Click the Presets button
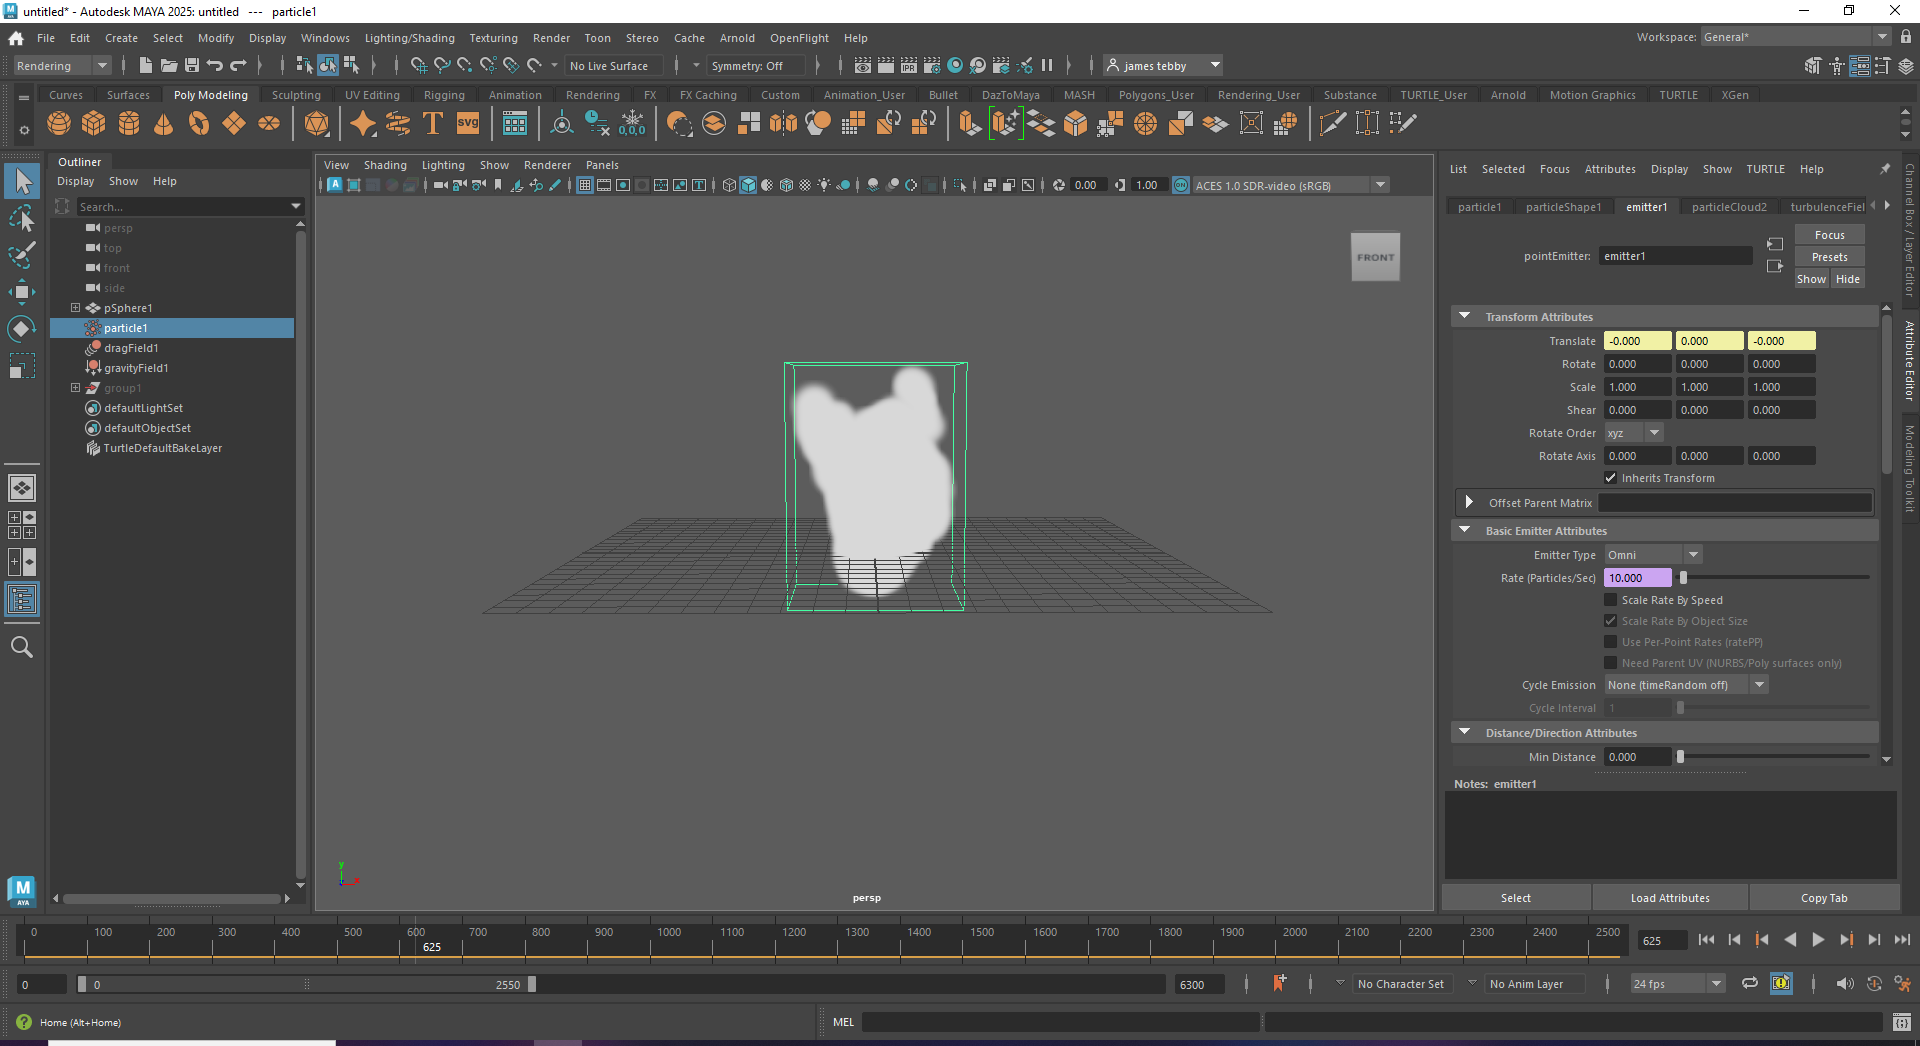The image size is (1920, 1046). pos(1828,256)
